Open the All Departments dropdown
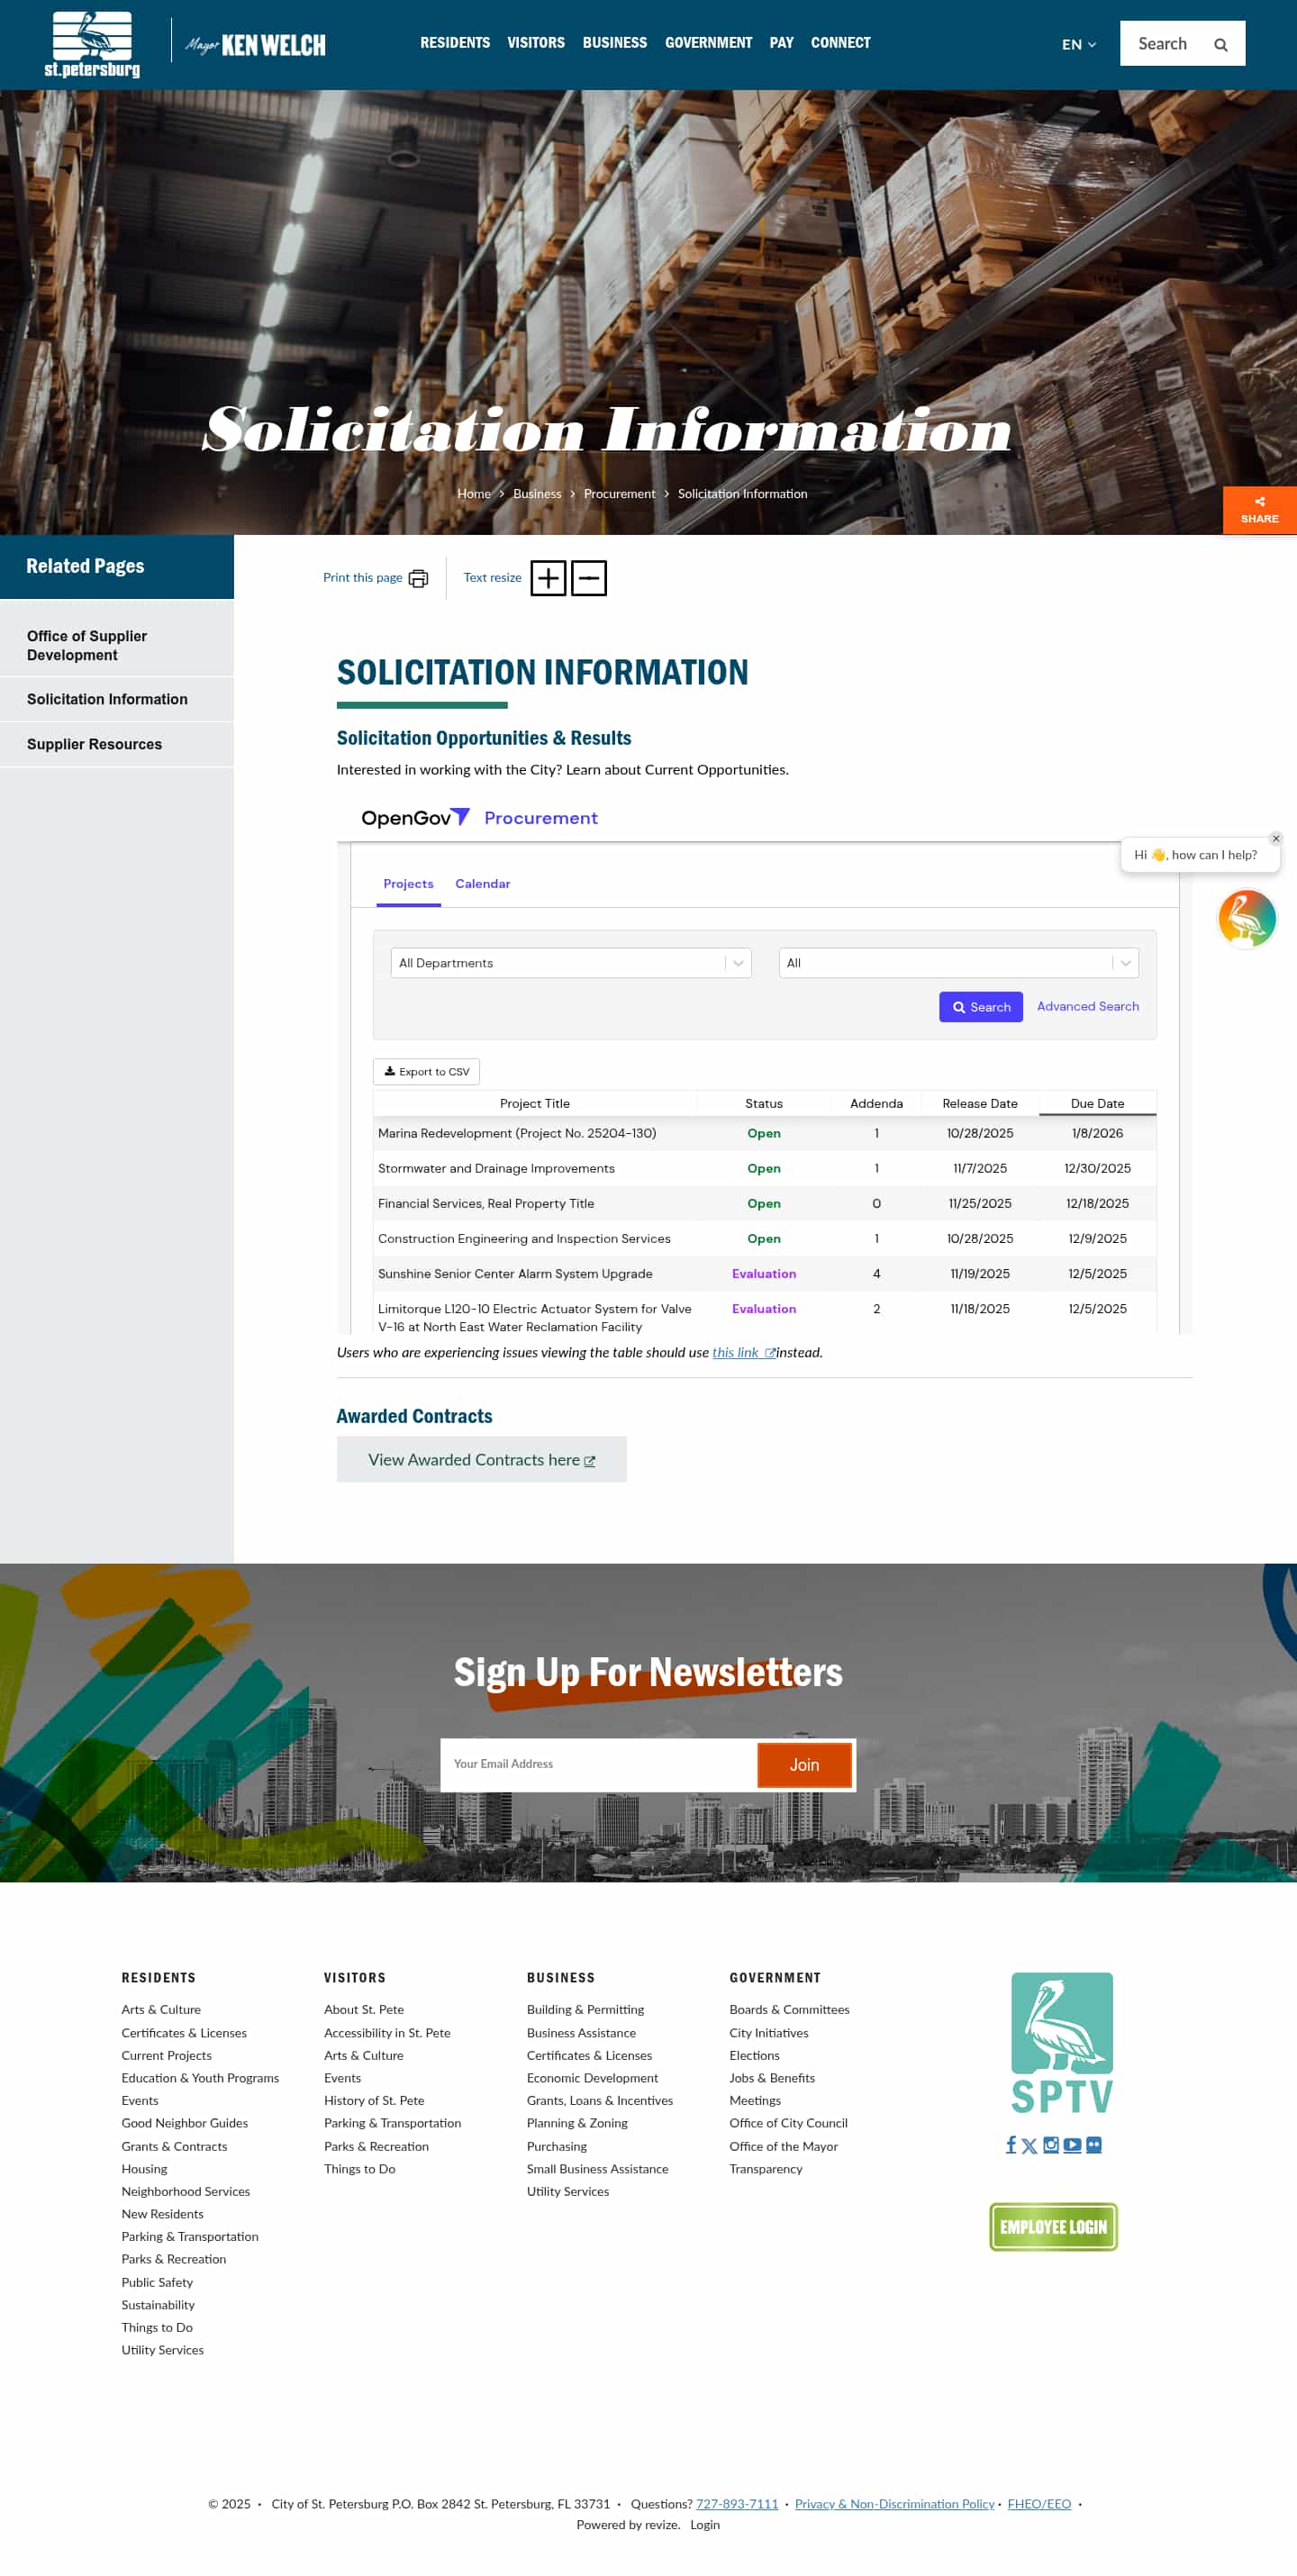This screenshot has height=2576, width=1297. pos(570,963)
